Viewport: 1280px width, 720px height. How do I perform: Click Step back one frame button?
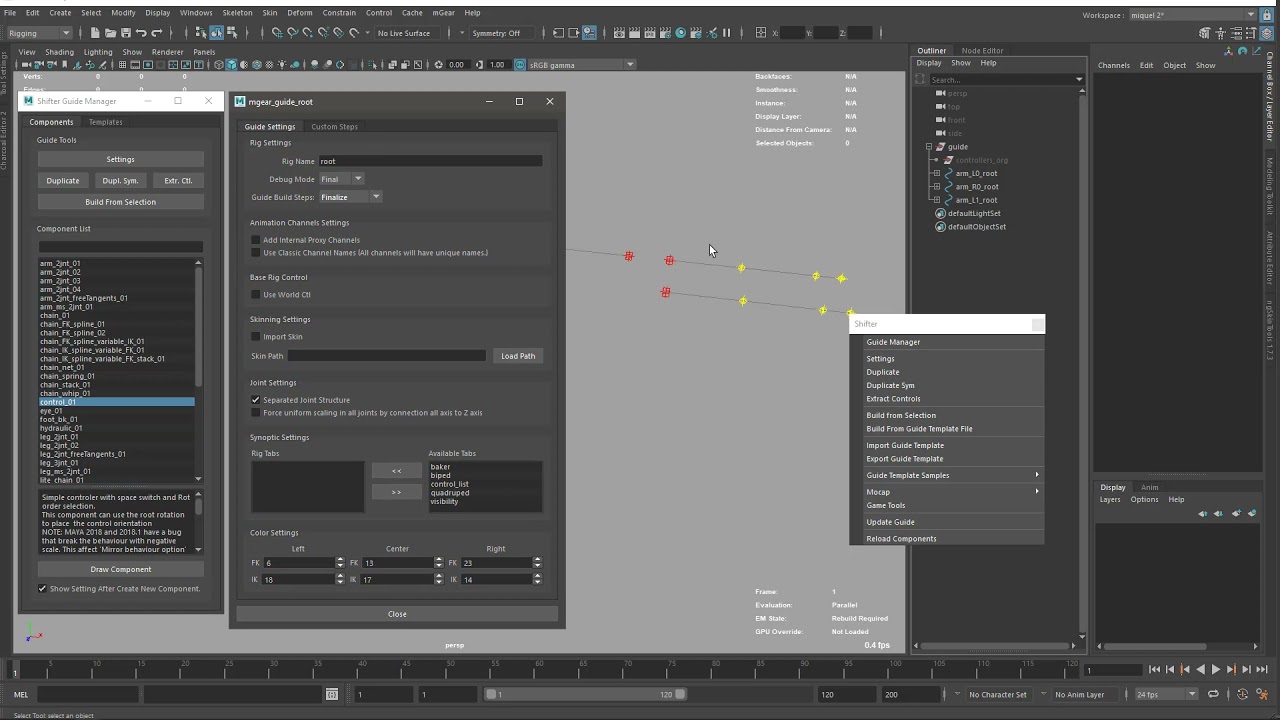(1170, 670)
